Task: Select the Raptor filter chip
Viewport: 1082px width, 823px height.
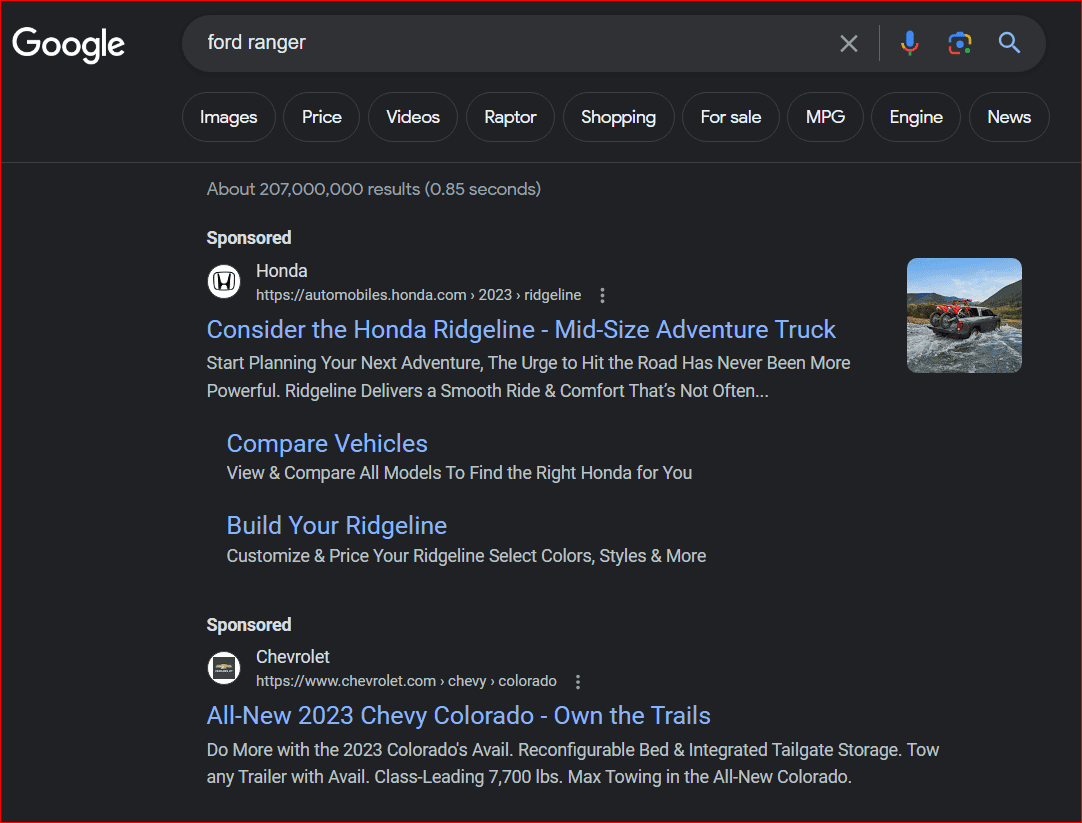Action: tap(510, 117)
